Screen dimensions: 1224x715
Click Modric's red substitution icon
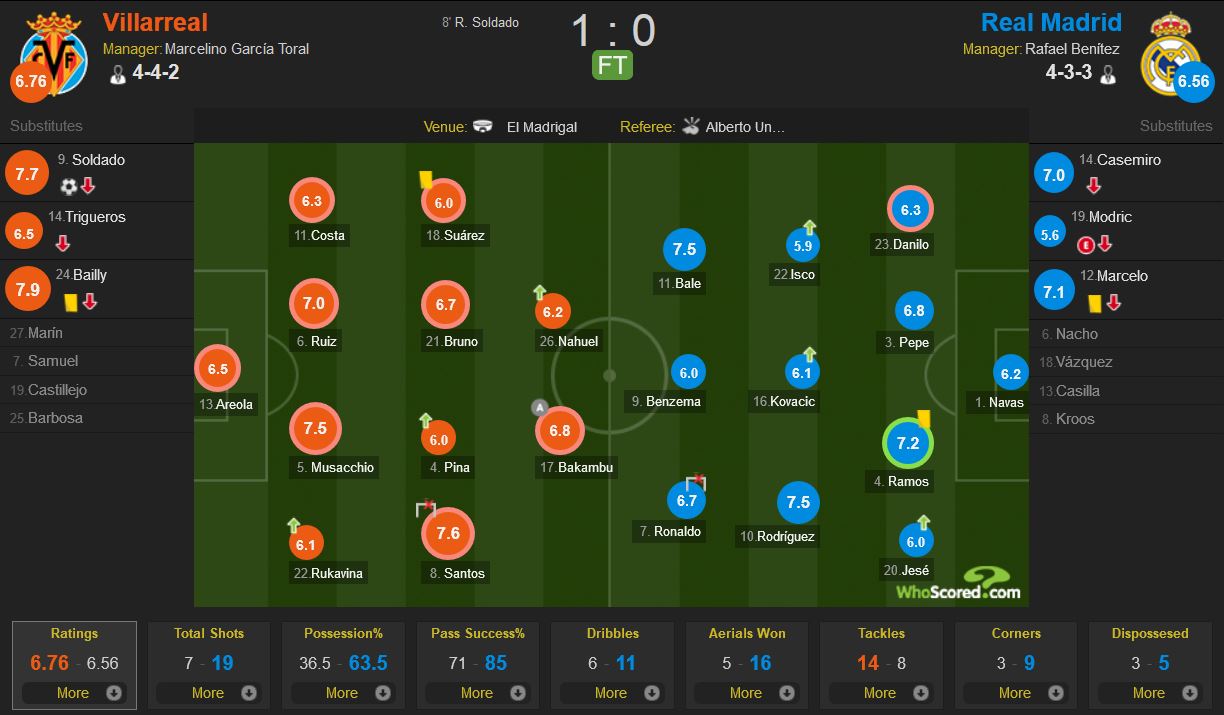[x=1105, y=244]
